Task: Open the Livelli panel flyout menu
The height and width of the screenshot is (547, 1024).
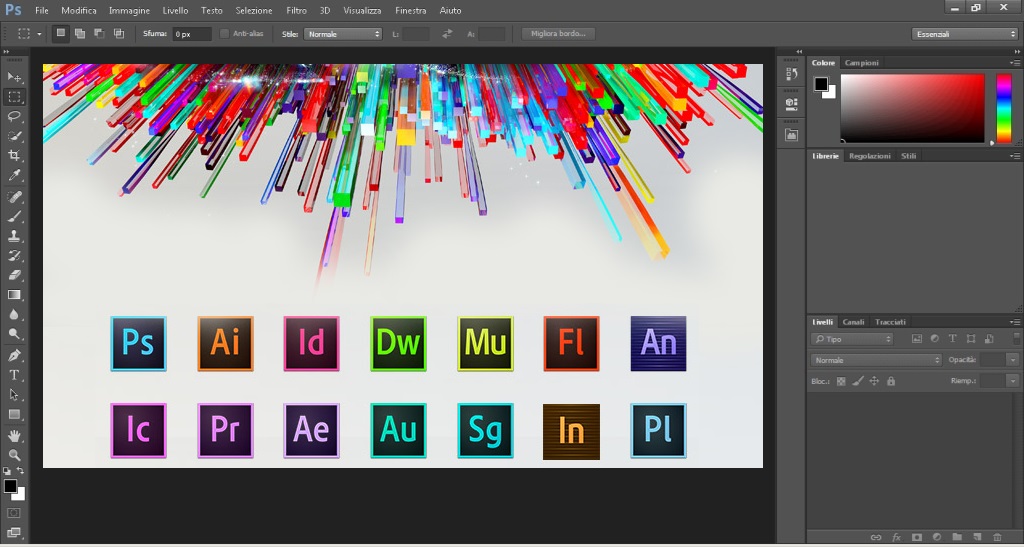Action: coord(1015,322)
